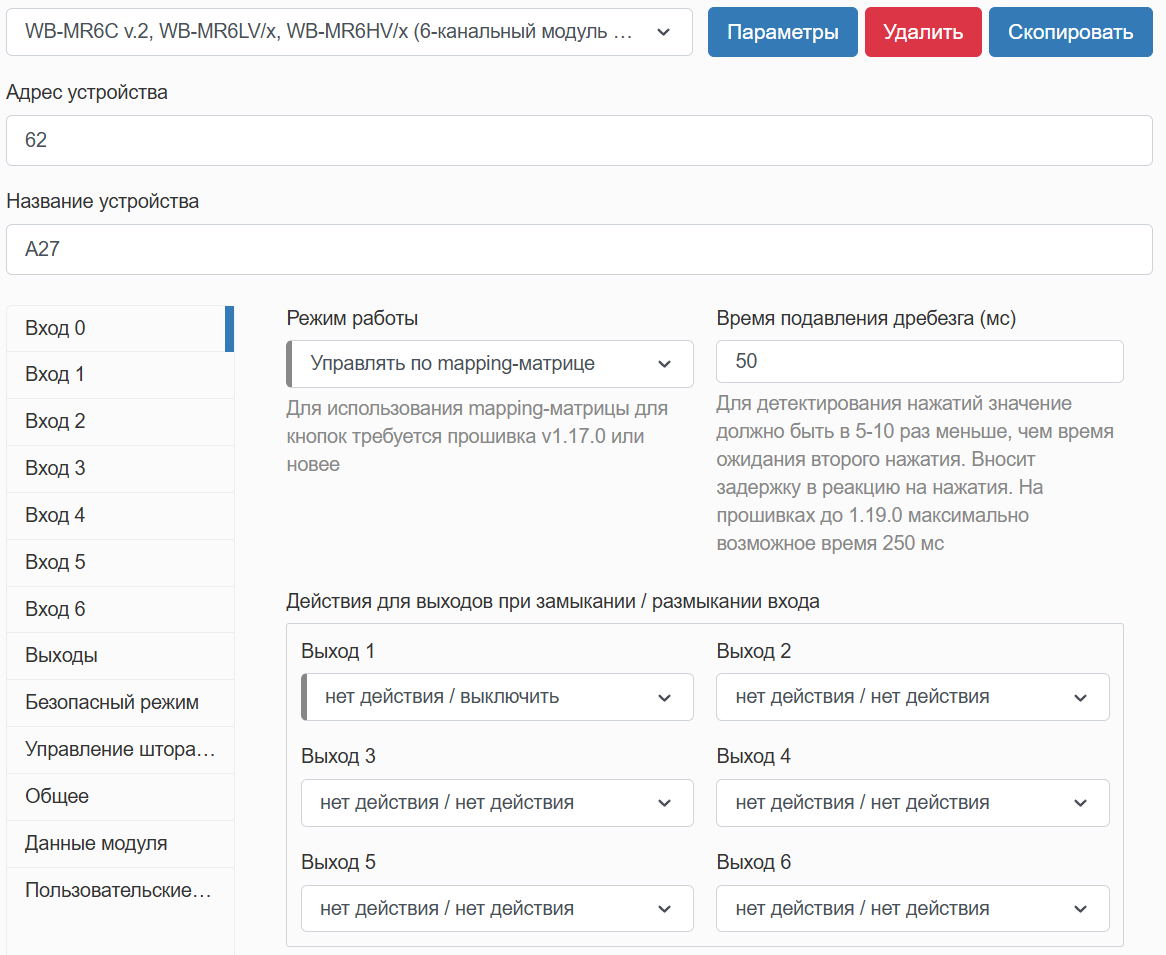The width and height of the screenshot is (1166, 955).
Task: Open the Выход 1 action dropdown
Action: coord(497,697)
